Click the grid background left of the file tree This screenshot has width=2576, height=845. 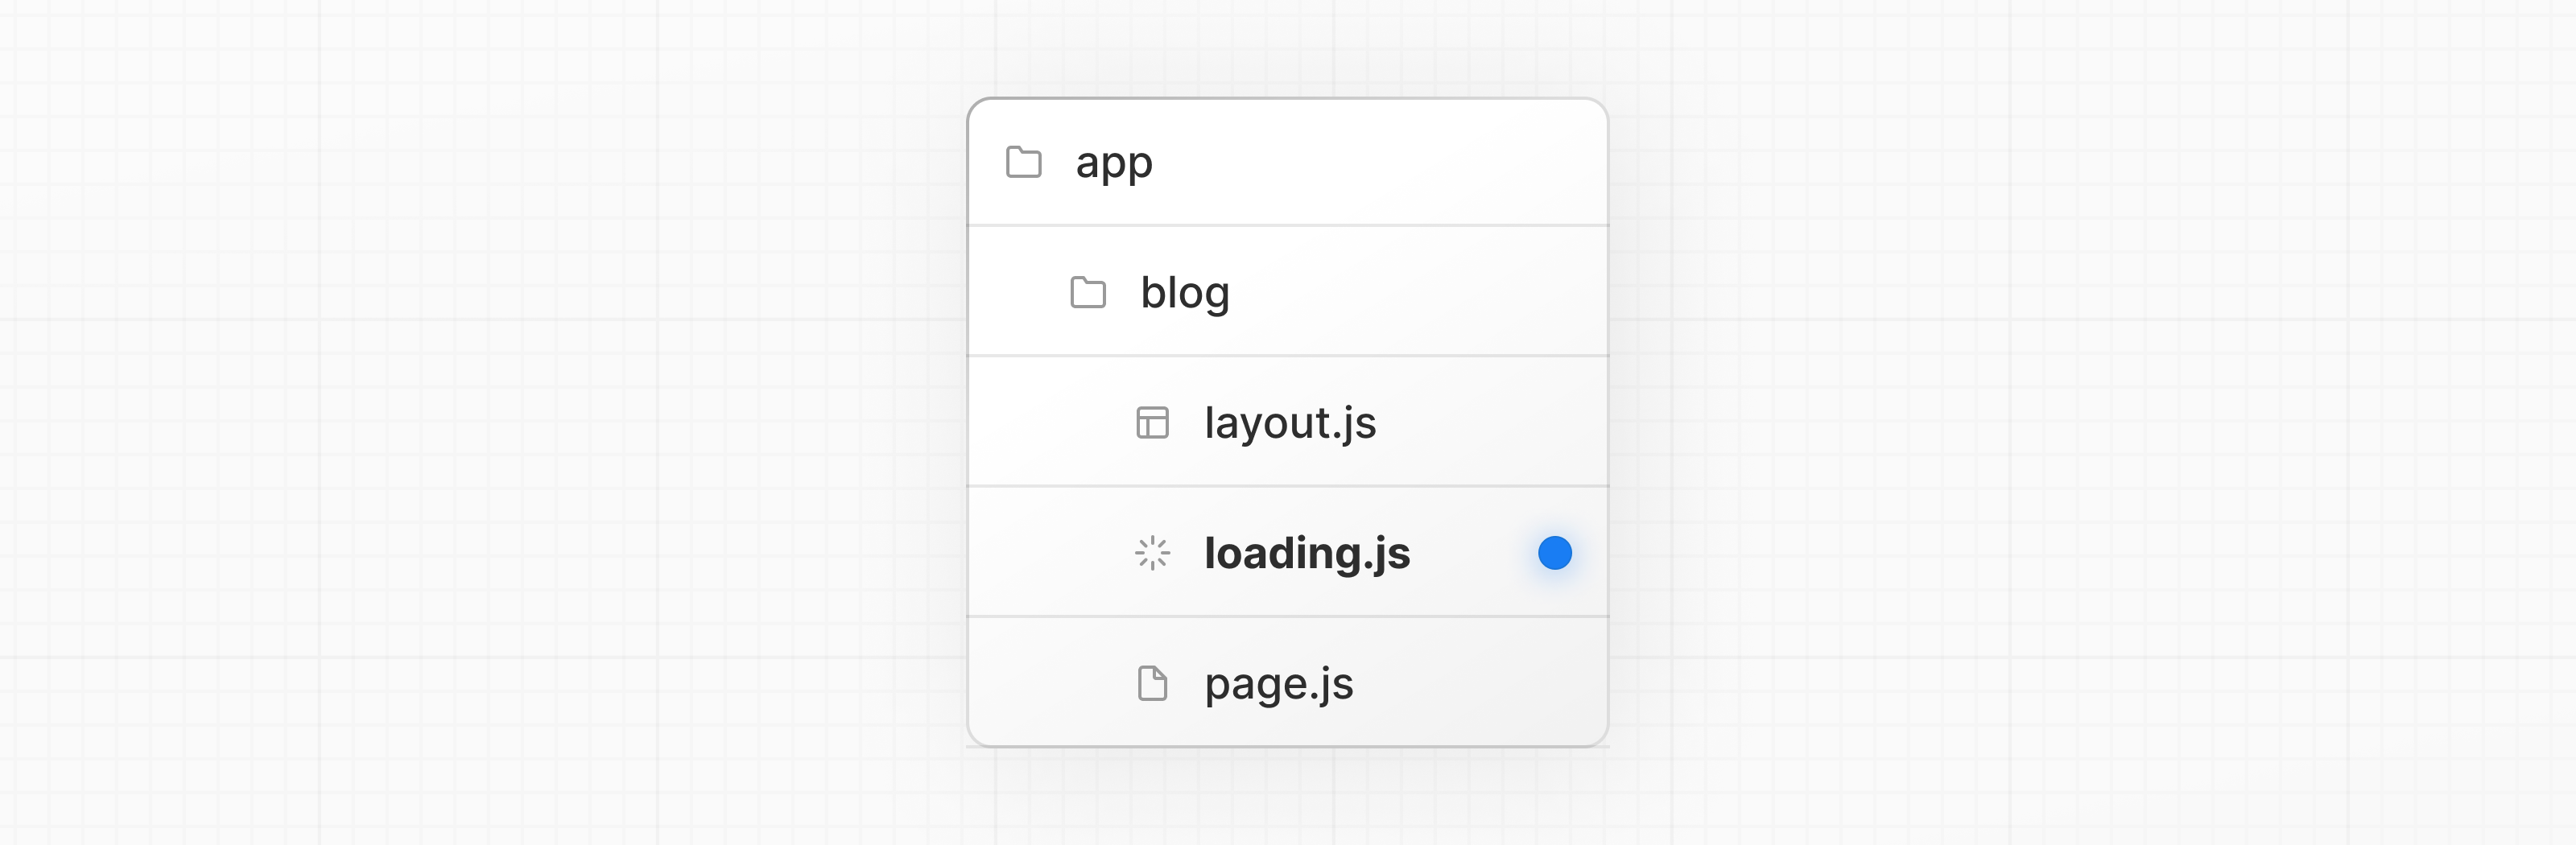pos(480,420)
